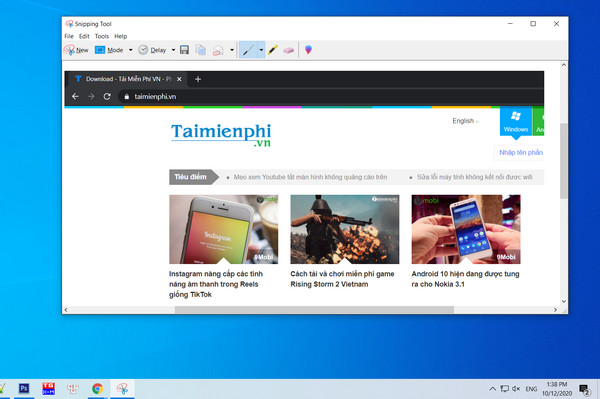Select the yellow Highlighter tool

click(x=272, y=50)
